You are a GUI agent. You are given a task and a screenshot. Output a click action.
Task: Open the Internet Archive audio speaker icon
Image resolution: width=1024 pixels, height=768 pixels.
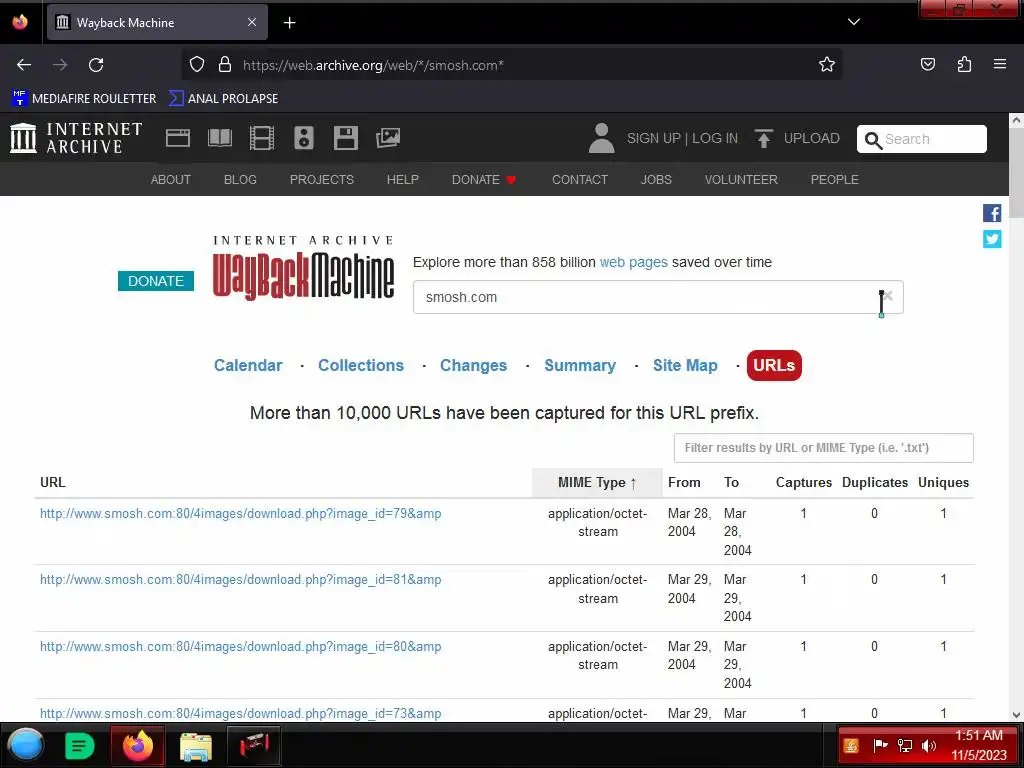point(304,138)
